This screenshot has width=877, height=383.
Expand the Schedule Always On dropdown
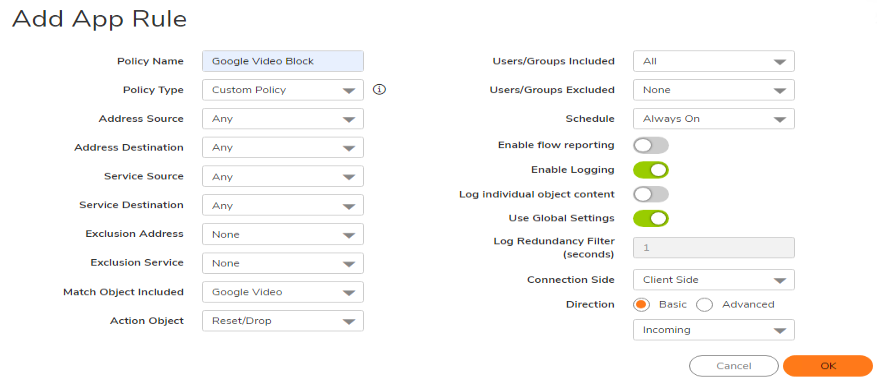714,119
